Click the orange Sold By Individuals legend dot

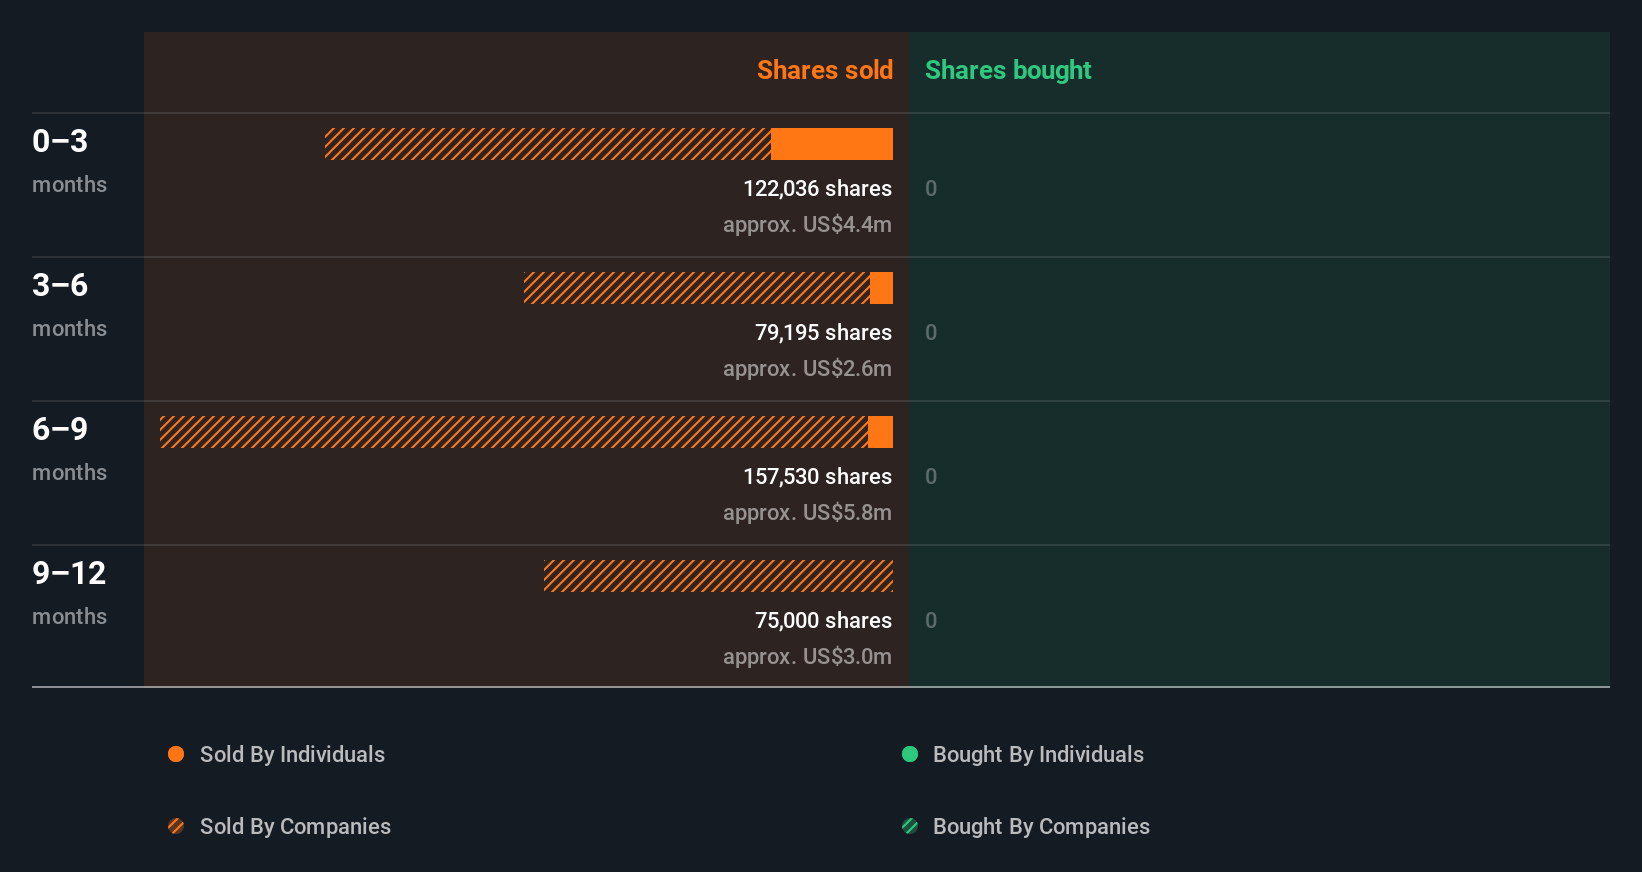[x=176, y=754]
